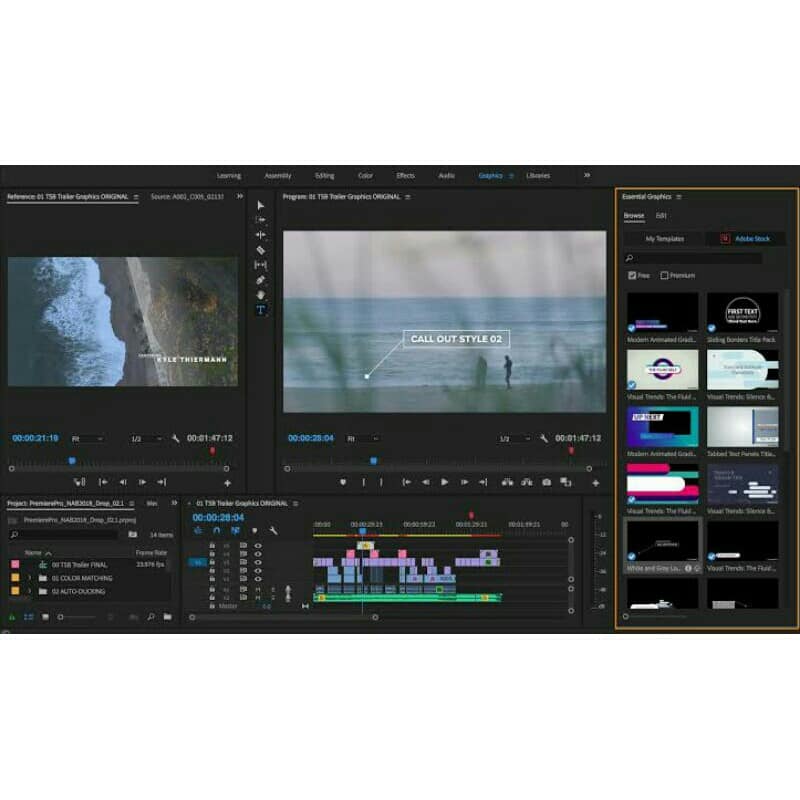The height and width of the screenshot is (800, 800).
Task: Switch to the Editing workspace
Action: coord(324,176)
